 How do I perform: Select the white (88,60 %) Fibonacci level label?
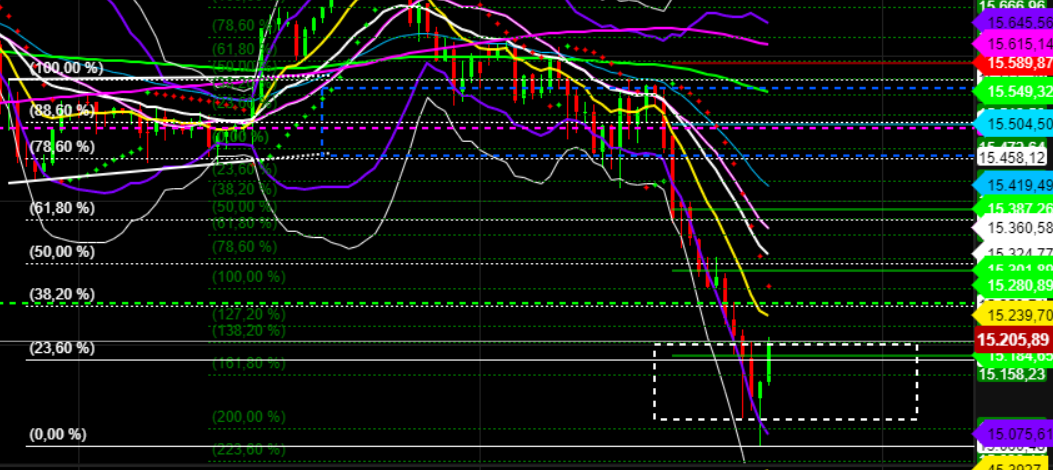tap(62, 110)
